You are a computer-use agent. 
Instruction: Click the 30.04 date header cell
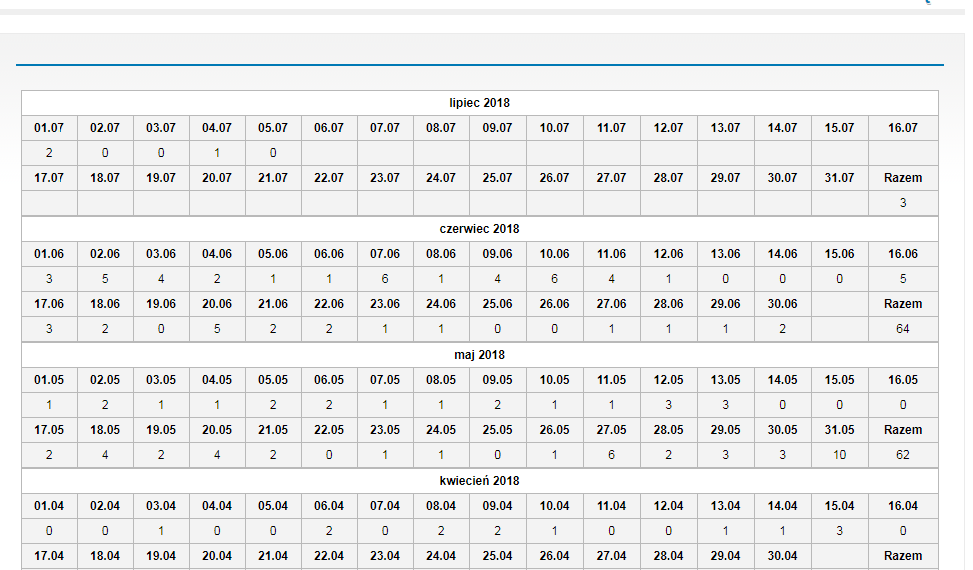pyautogui.click(x=782, y=555)
